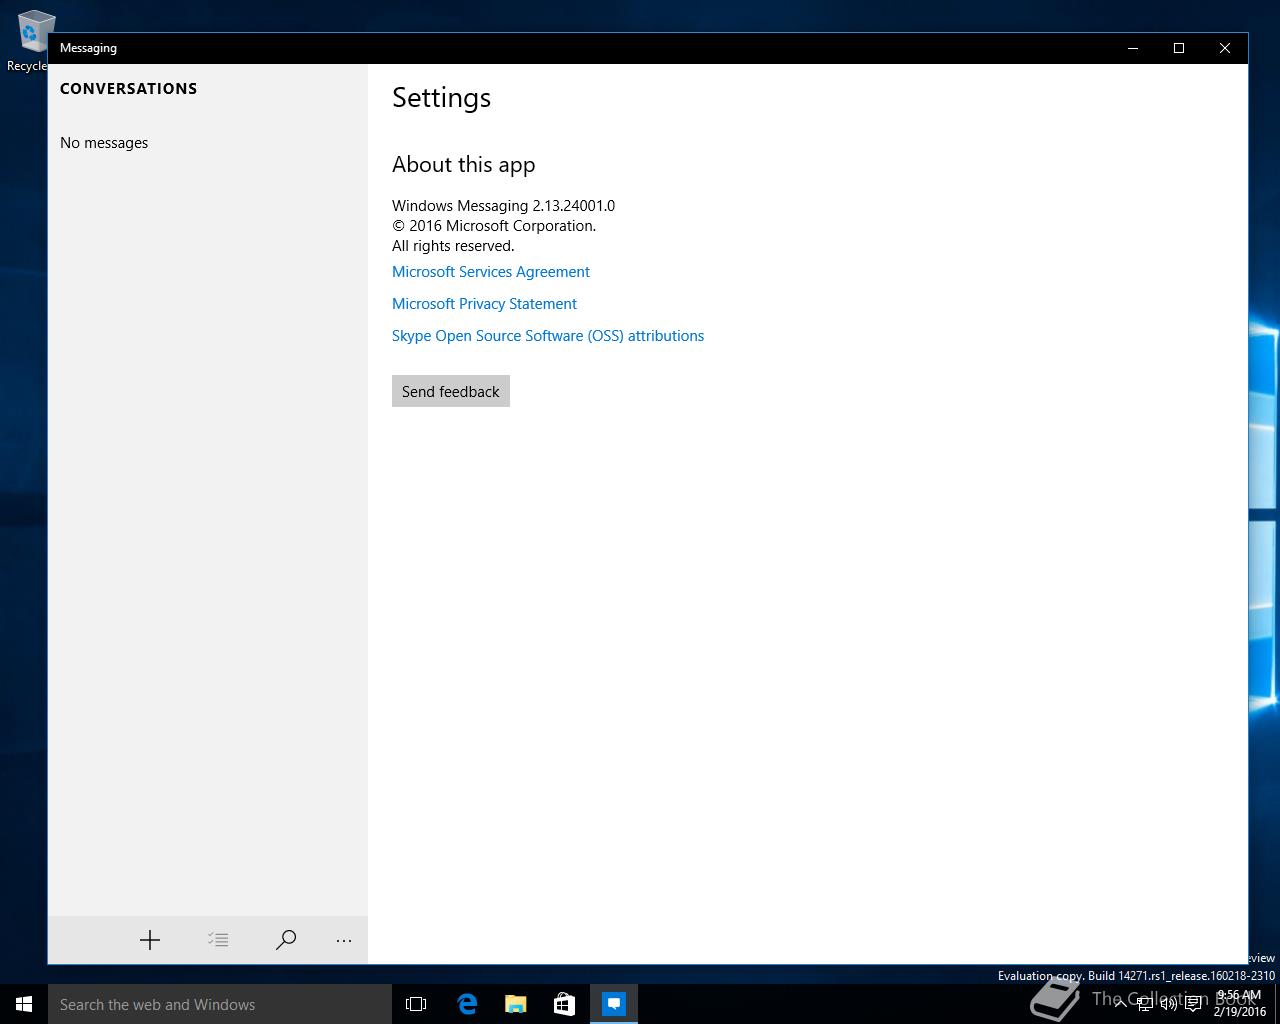1280x1024 pixels.
Task: Open Microsoft Privacy Statement link
Action: click(484, 304)
